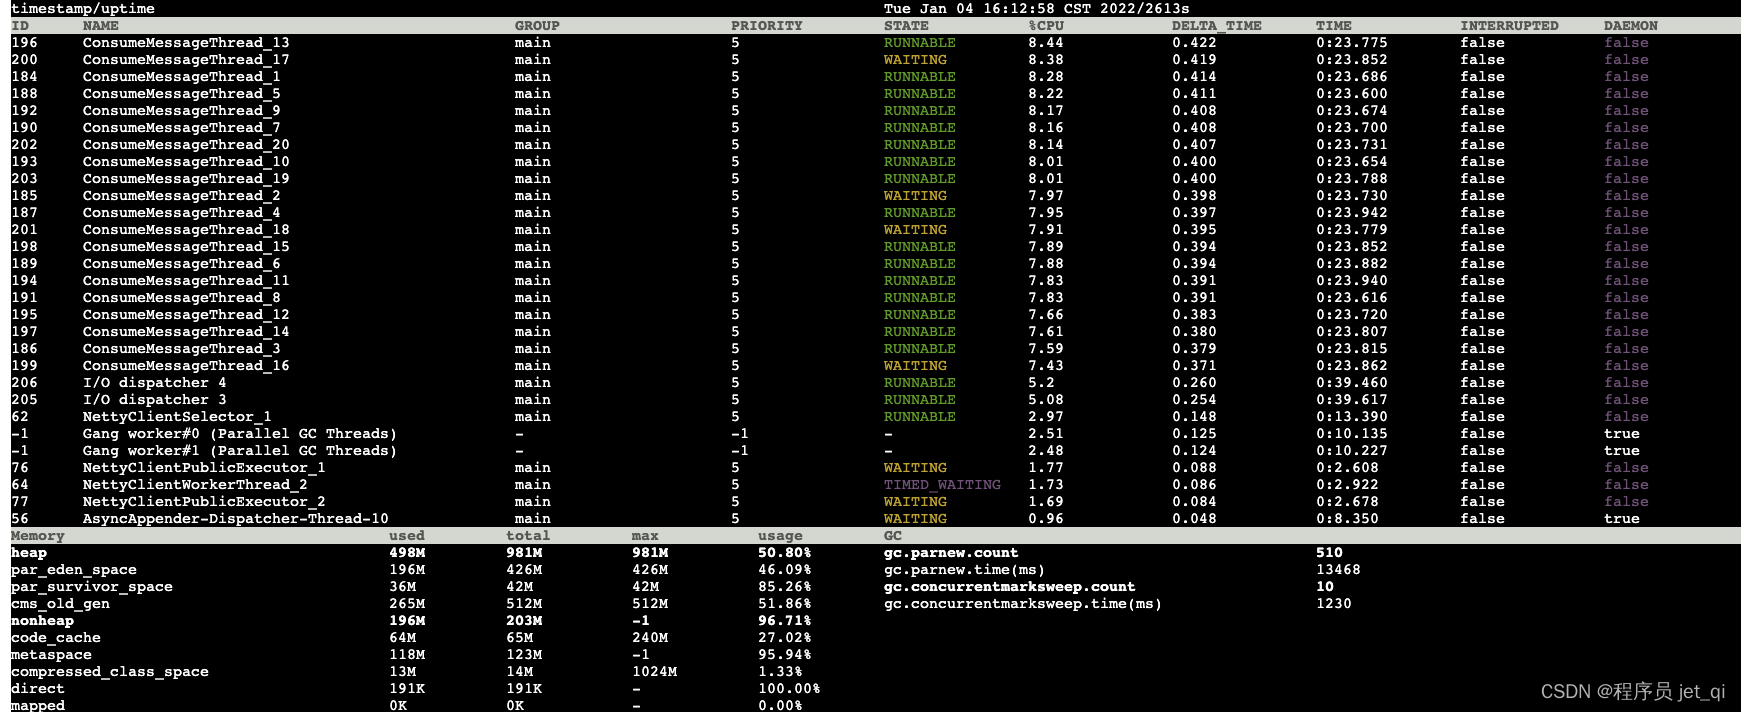Click thread name ConsumeMessageThread_17
Screen dimensions: 1741x712
[x=186, y=60]
